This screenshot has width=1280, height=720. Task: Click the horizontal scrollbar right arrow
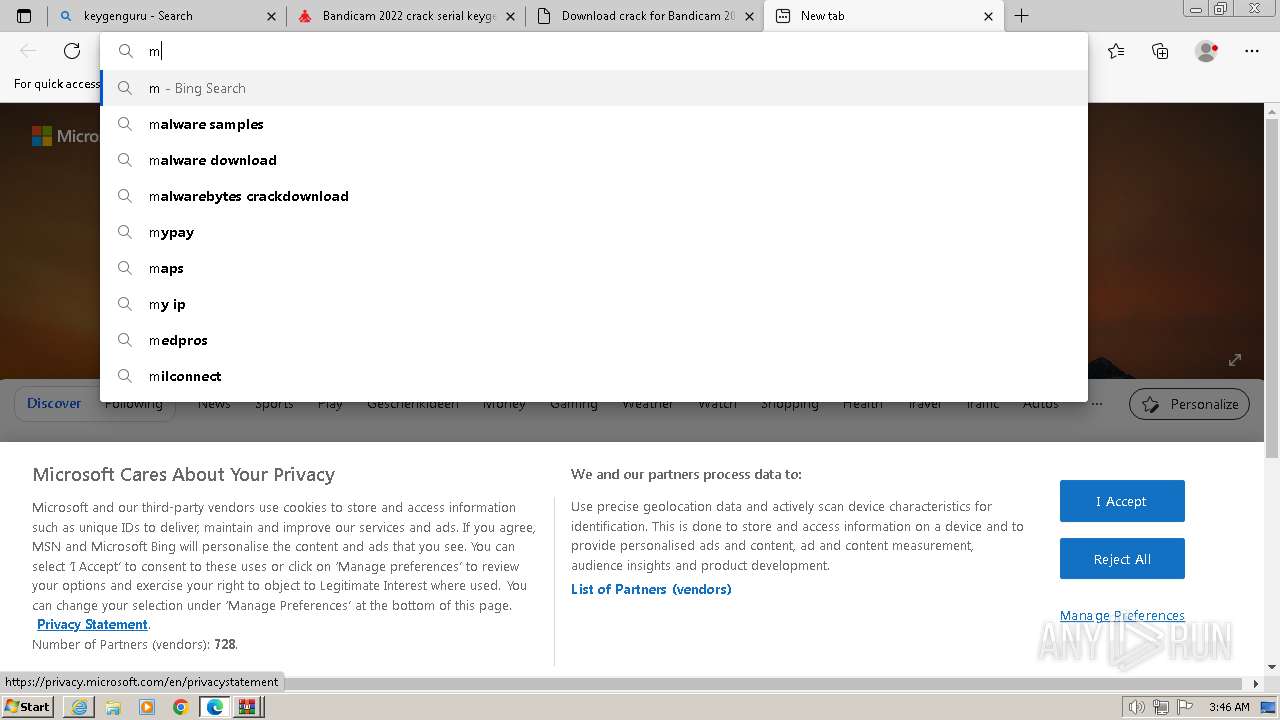pyautogui.click(x=1257, y=684)
